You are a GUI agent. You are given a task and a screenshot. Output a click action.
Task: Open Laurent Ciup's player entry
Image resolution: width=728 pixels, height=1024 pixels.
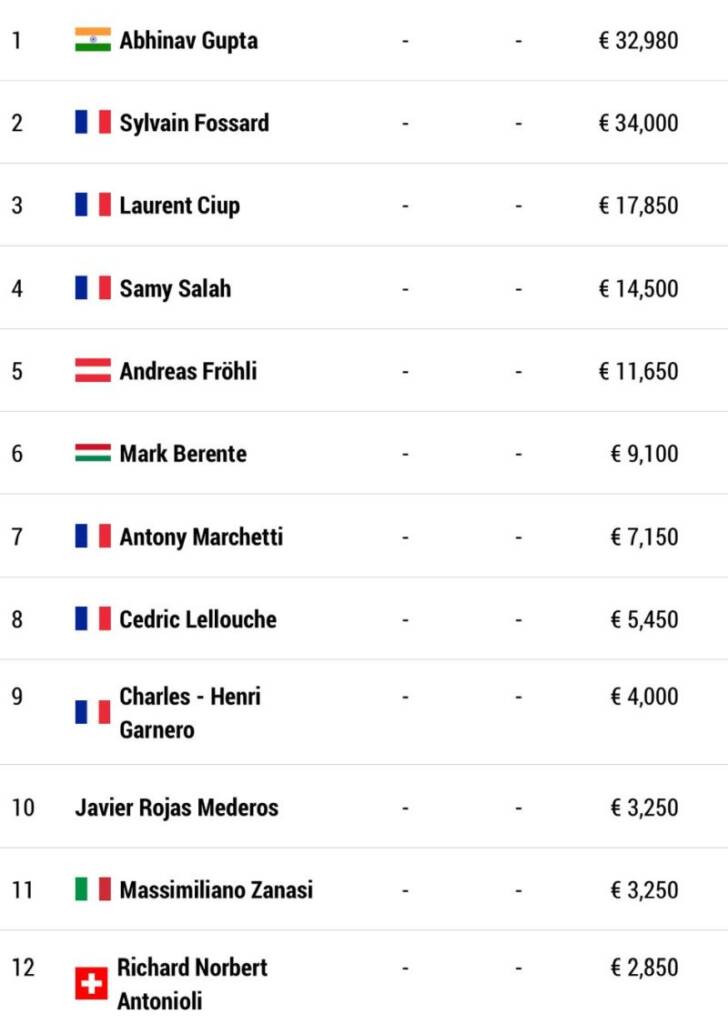tap(180, 206)
